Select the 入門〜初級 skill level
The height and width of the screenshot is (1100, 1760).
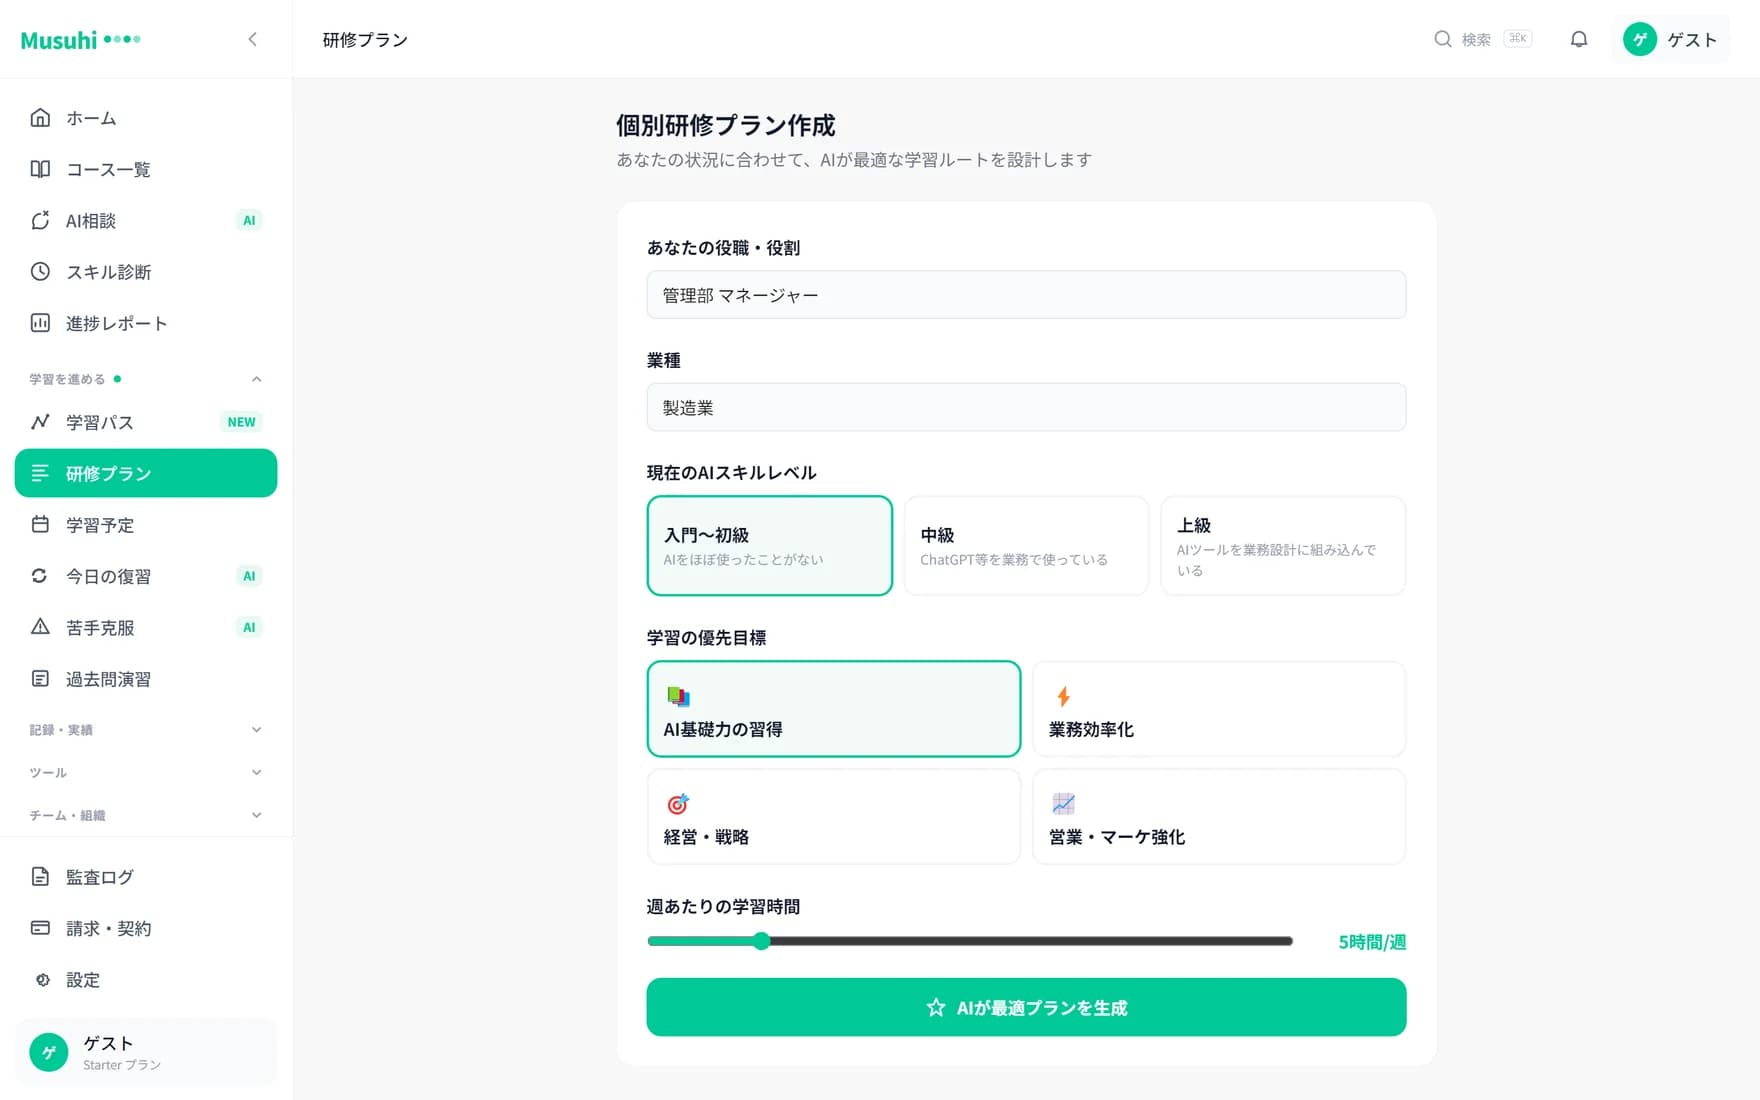[x=769, y=546]
